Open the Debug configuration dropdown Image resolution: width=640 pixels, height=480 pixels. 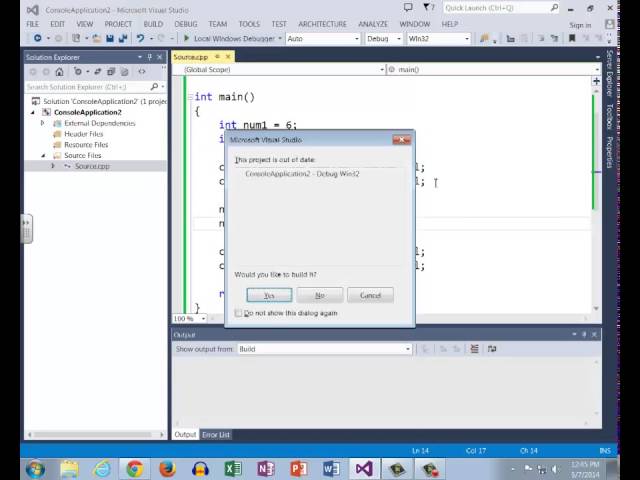384,38
